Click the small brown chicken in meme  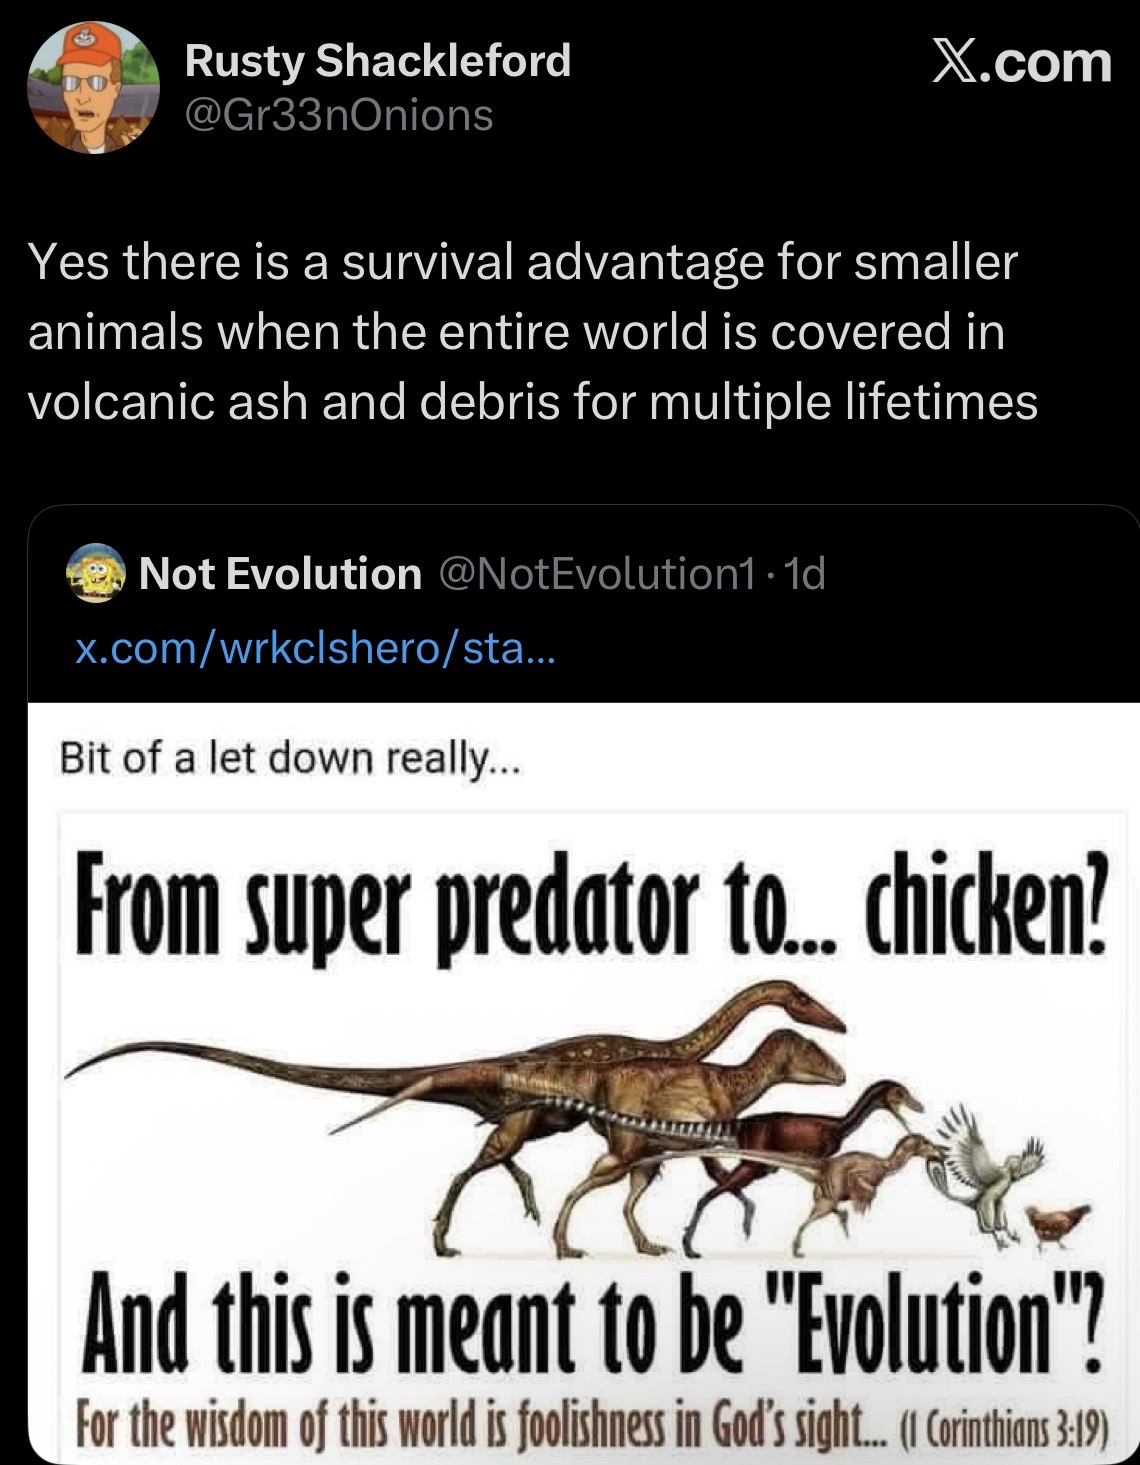point(1053,1224)
